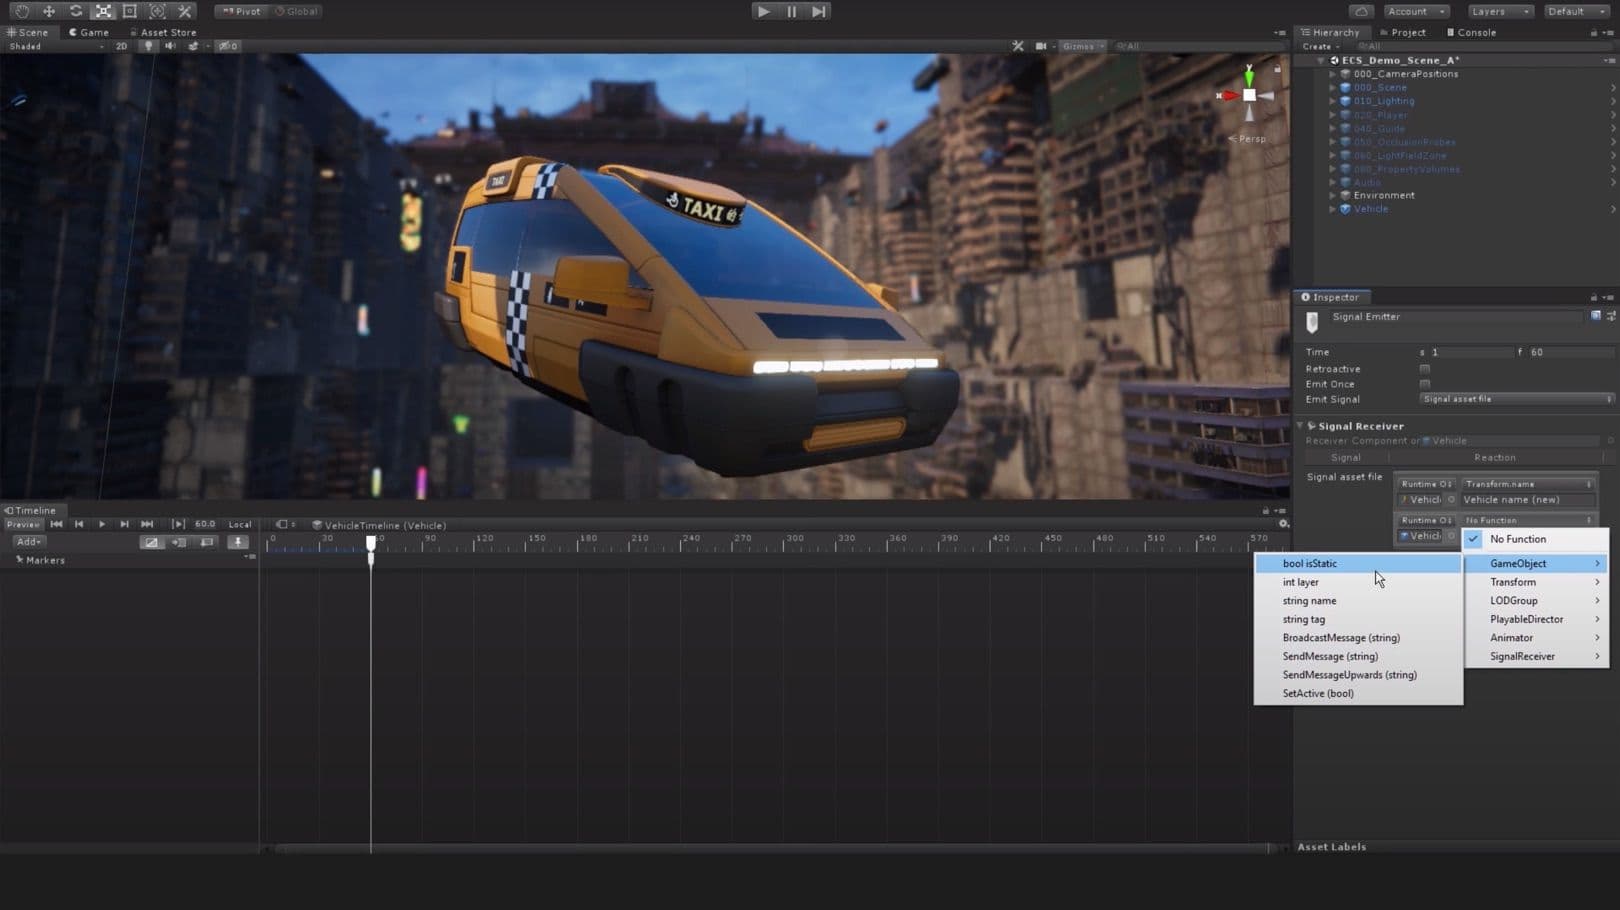Click the Vehicle name (new) text field

click(x=1526, y=500)
